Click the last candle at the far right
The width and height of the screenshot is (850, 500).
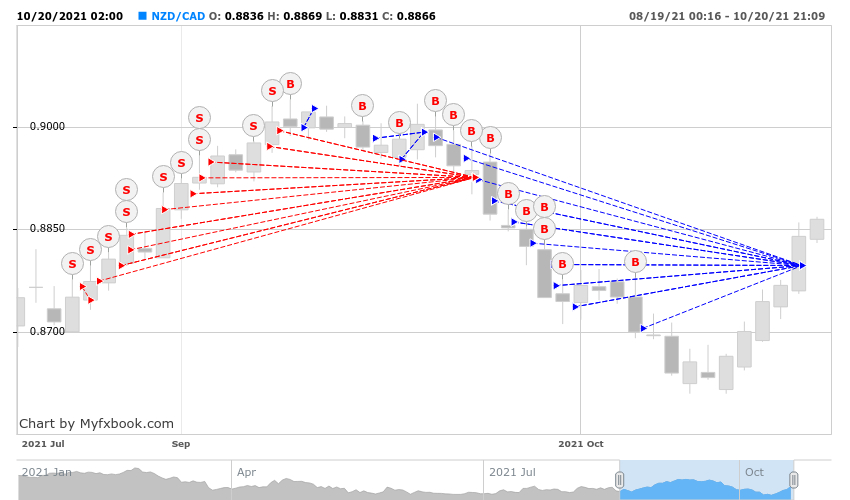click(x=817, y=229)
